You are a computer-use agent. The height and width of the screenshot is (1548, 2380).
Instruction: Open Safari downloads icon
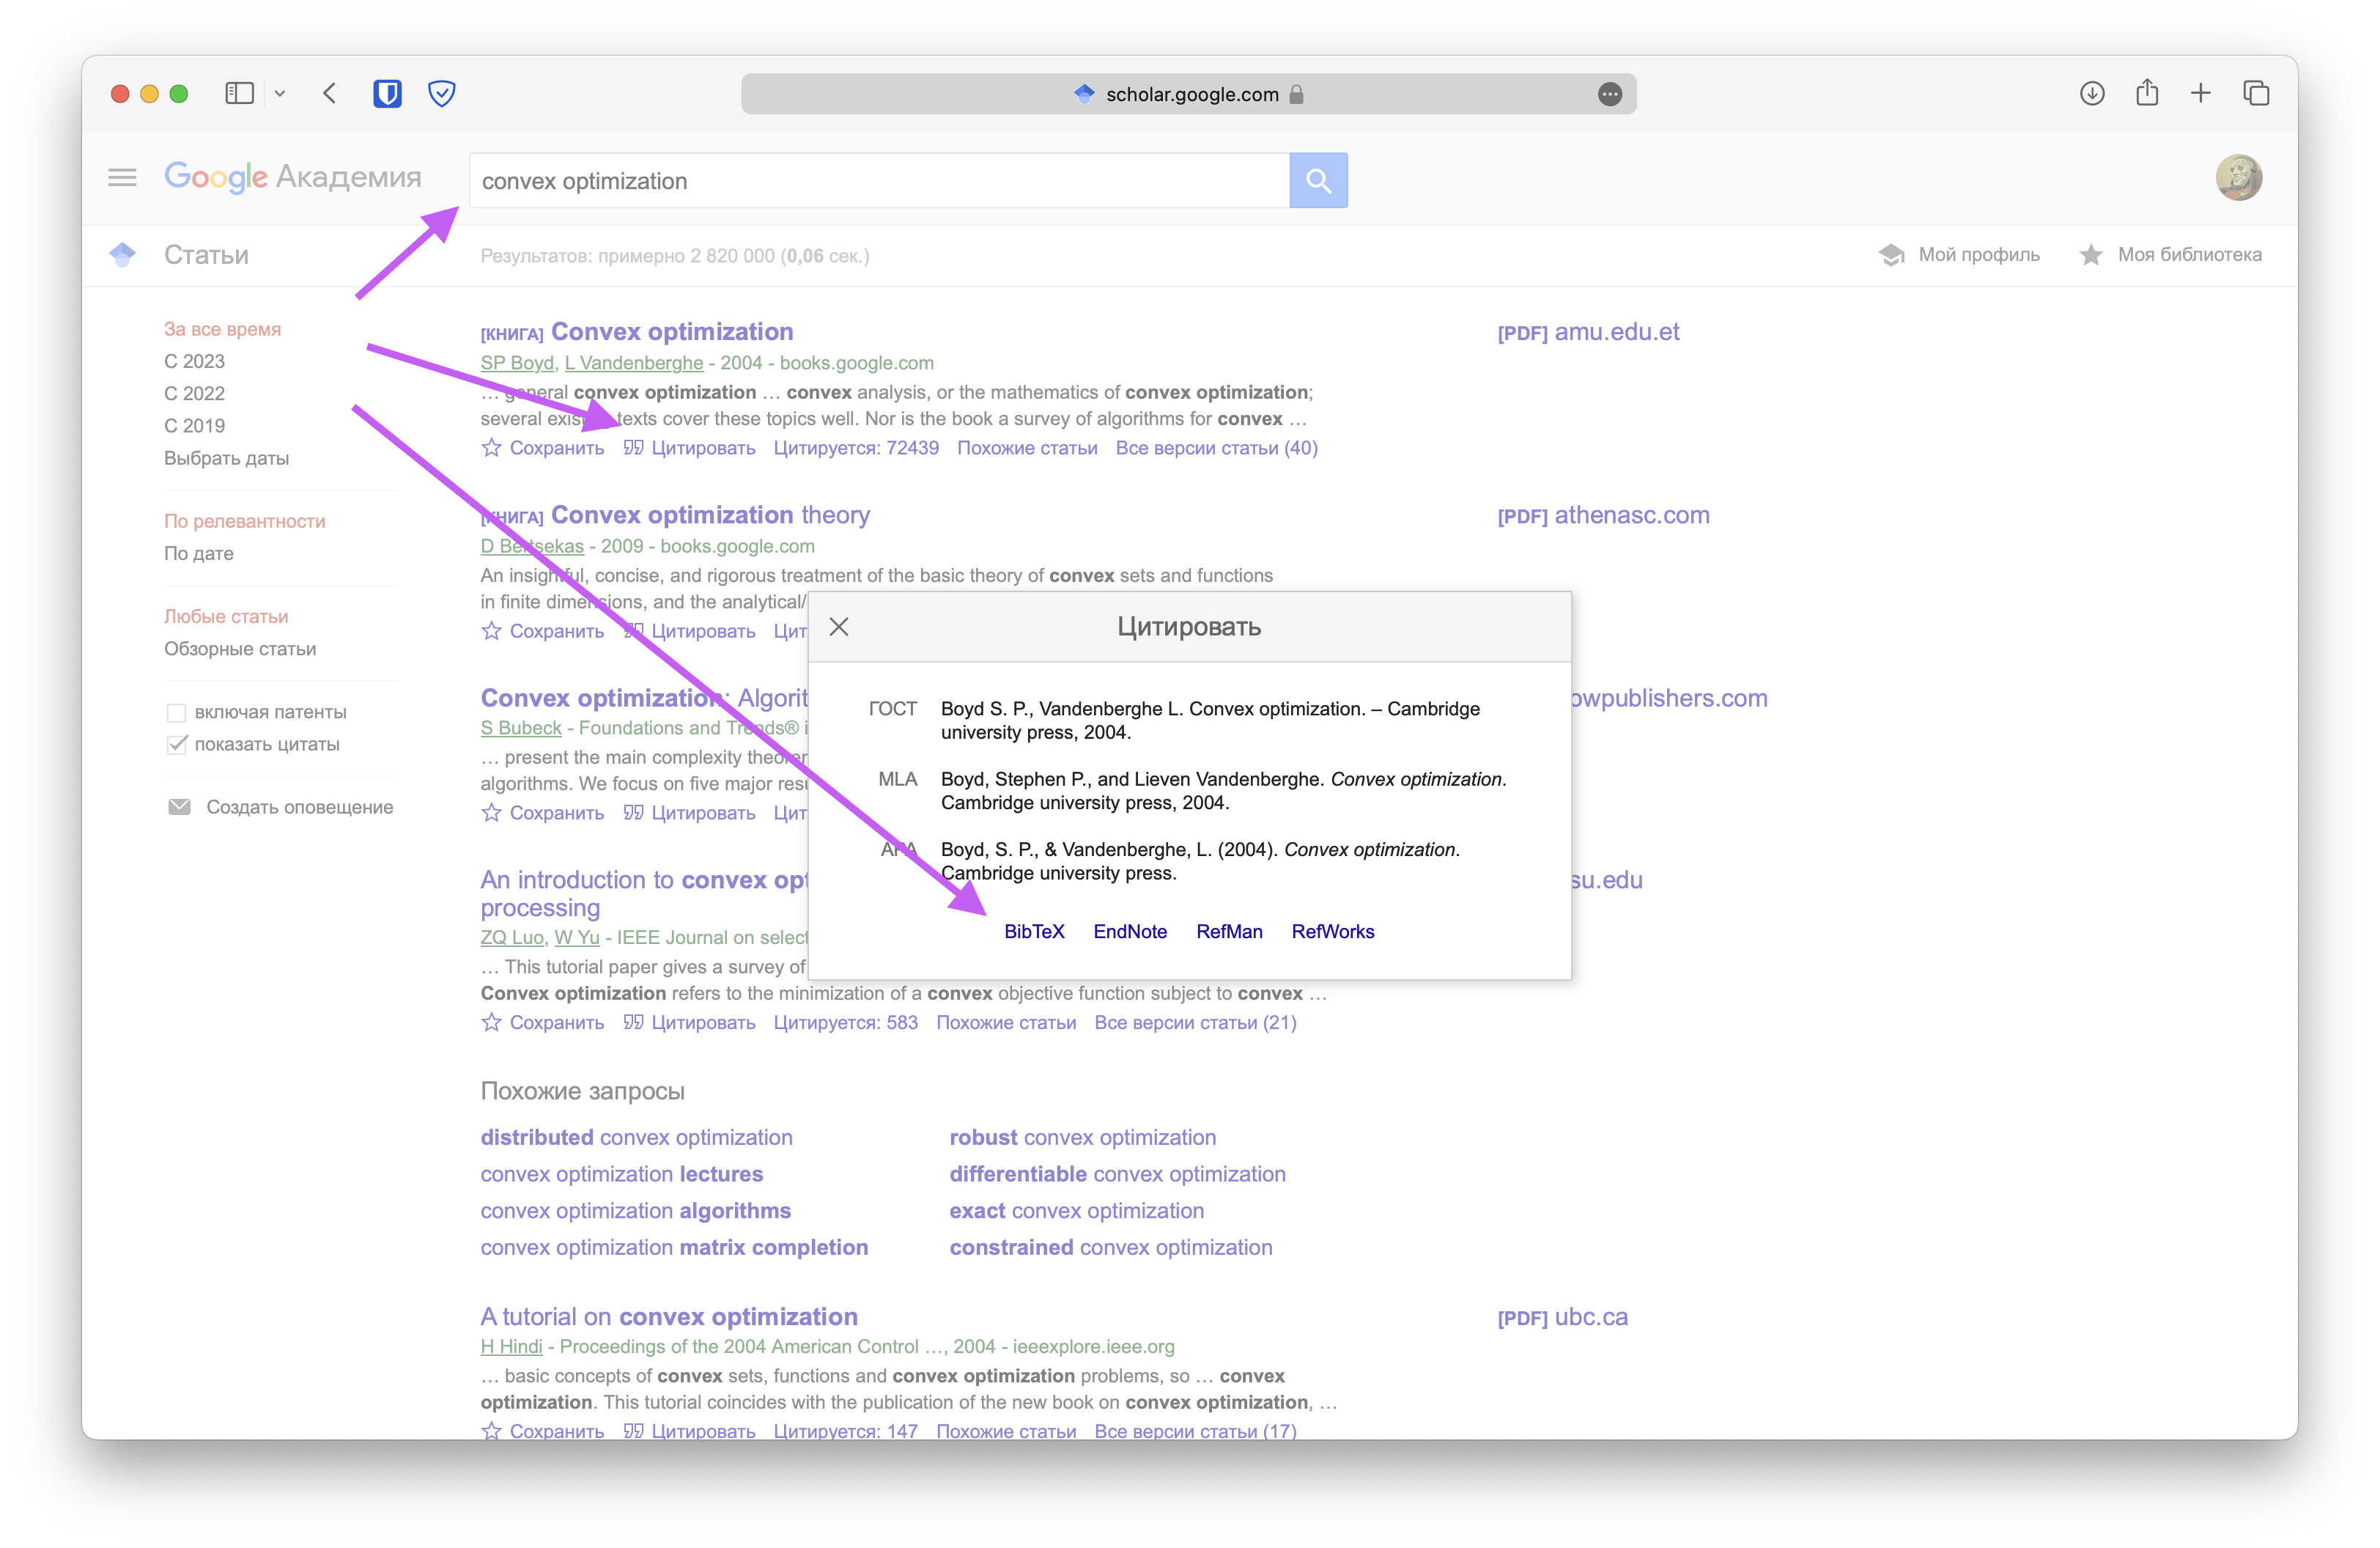(x=2091, y=94)
